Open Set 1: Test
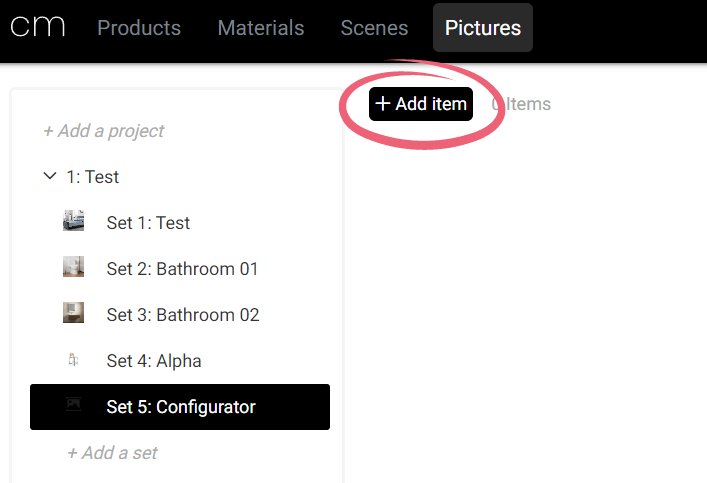The width and height of the screenshot is (707, 483). pyautogui.click(x=148, y=223)
